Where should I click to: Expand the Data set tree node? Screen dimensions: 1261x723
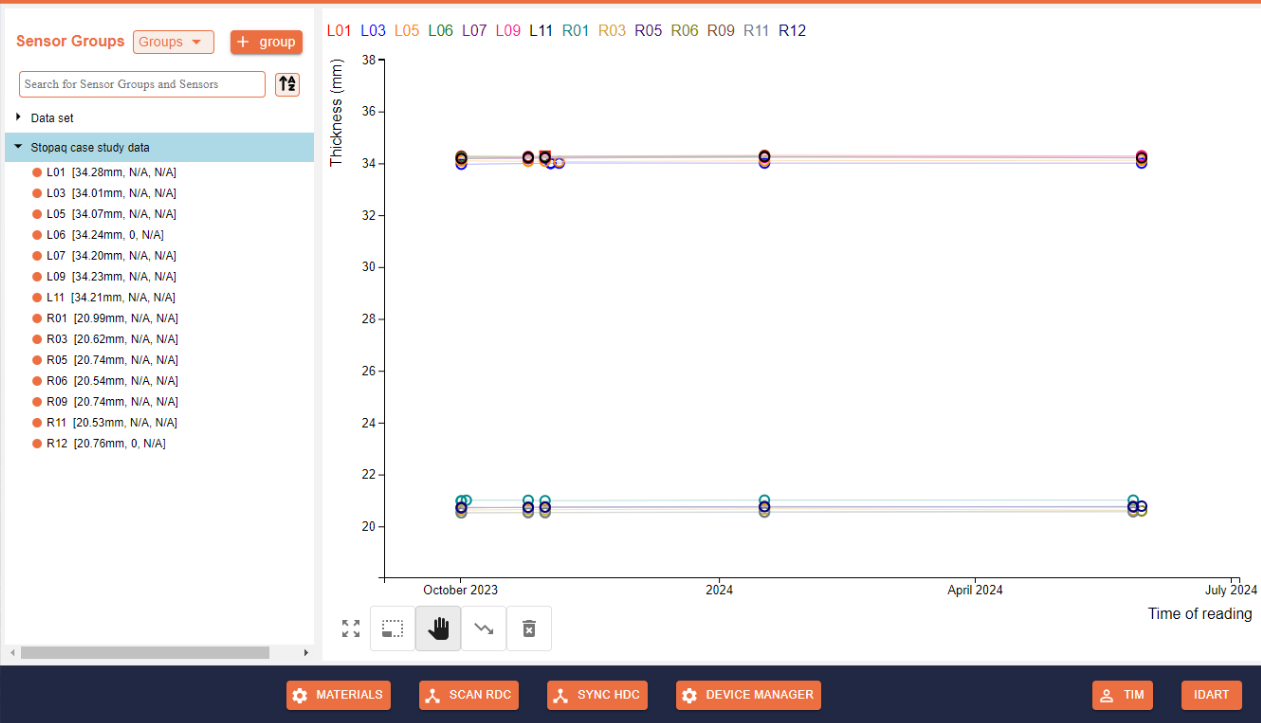coord(19,117)
